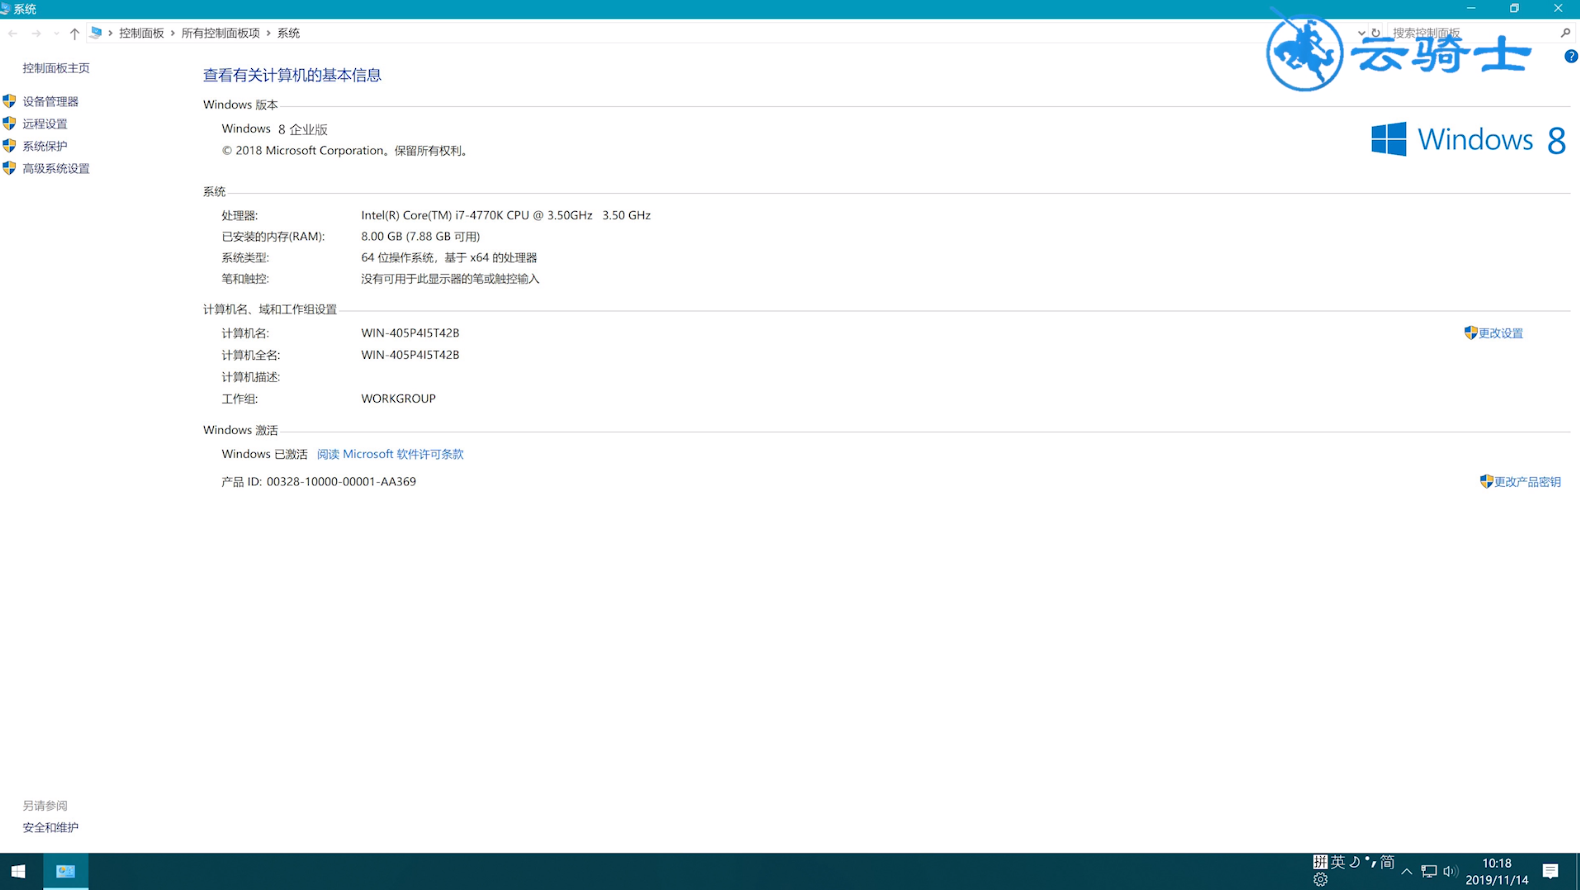Image resolution: width=1580 pixels, height=890 pixels.
Task: Click the Control Panel taskbar button
Action: tap(65, 871)
